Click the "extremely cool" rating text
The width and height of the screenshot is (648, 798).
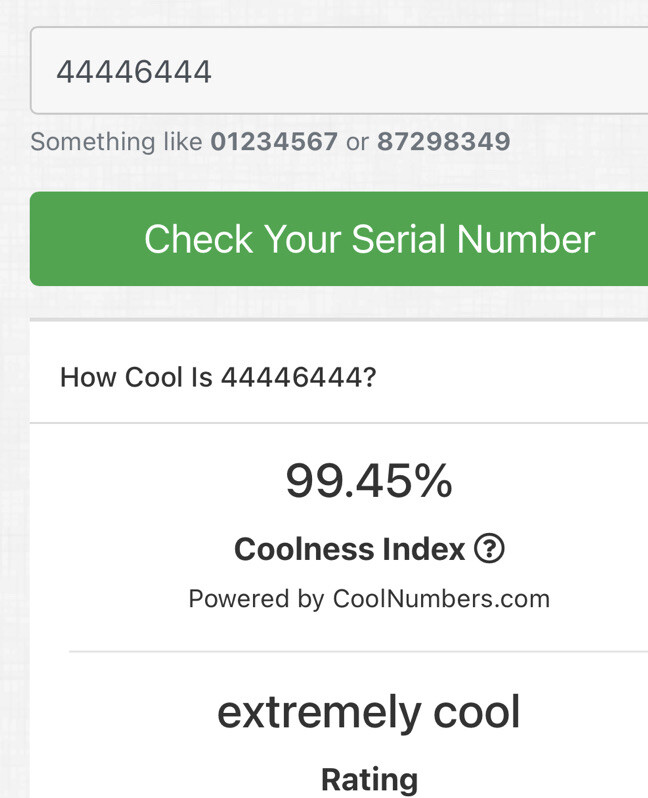click(368, 712)
